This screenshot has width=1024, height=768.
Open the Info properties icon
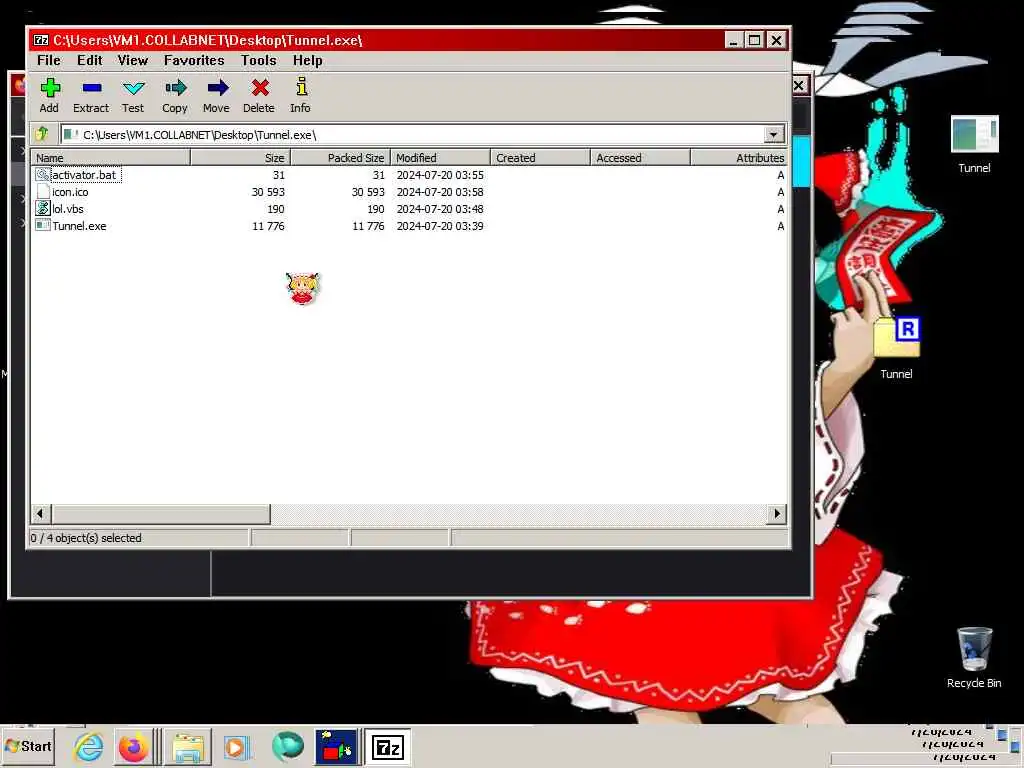(301, 87)
